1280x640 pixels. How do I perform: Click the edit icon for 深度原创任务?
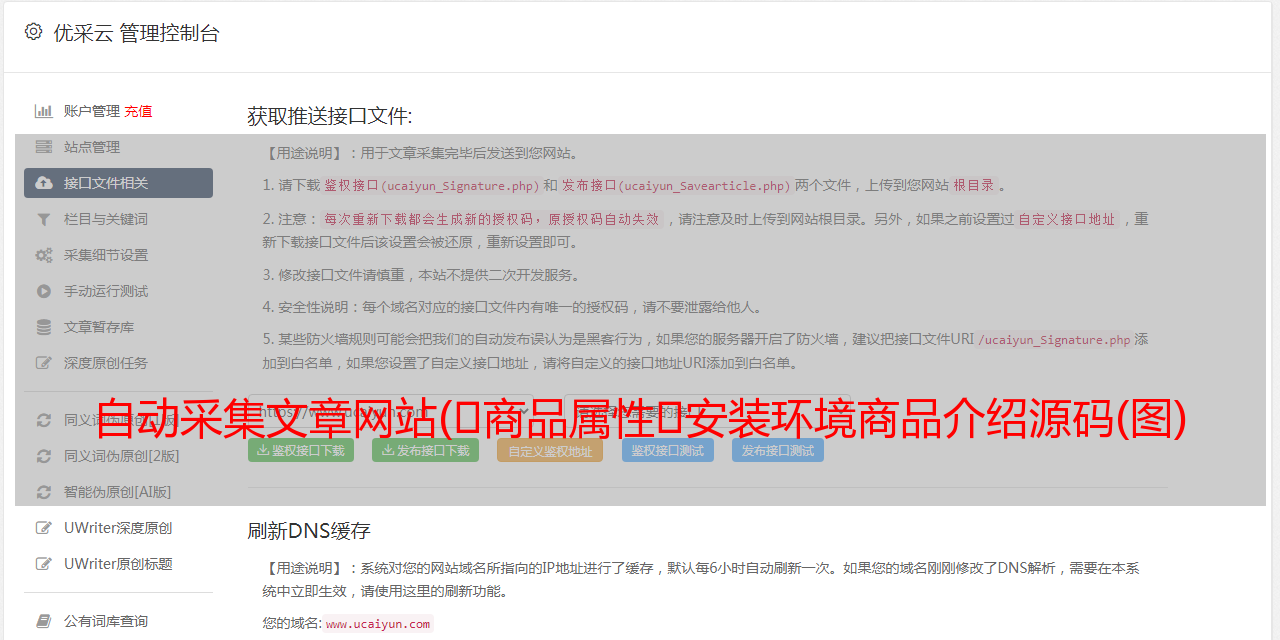point(43,363)
